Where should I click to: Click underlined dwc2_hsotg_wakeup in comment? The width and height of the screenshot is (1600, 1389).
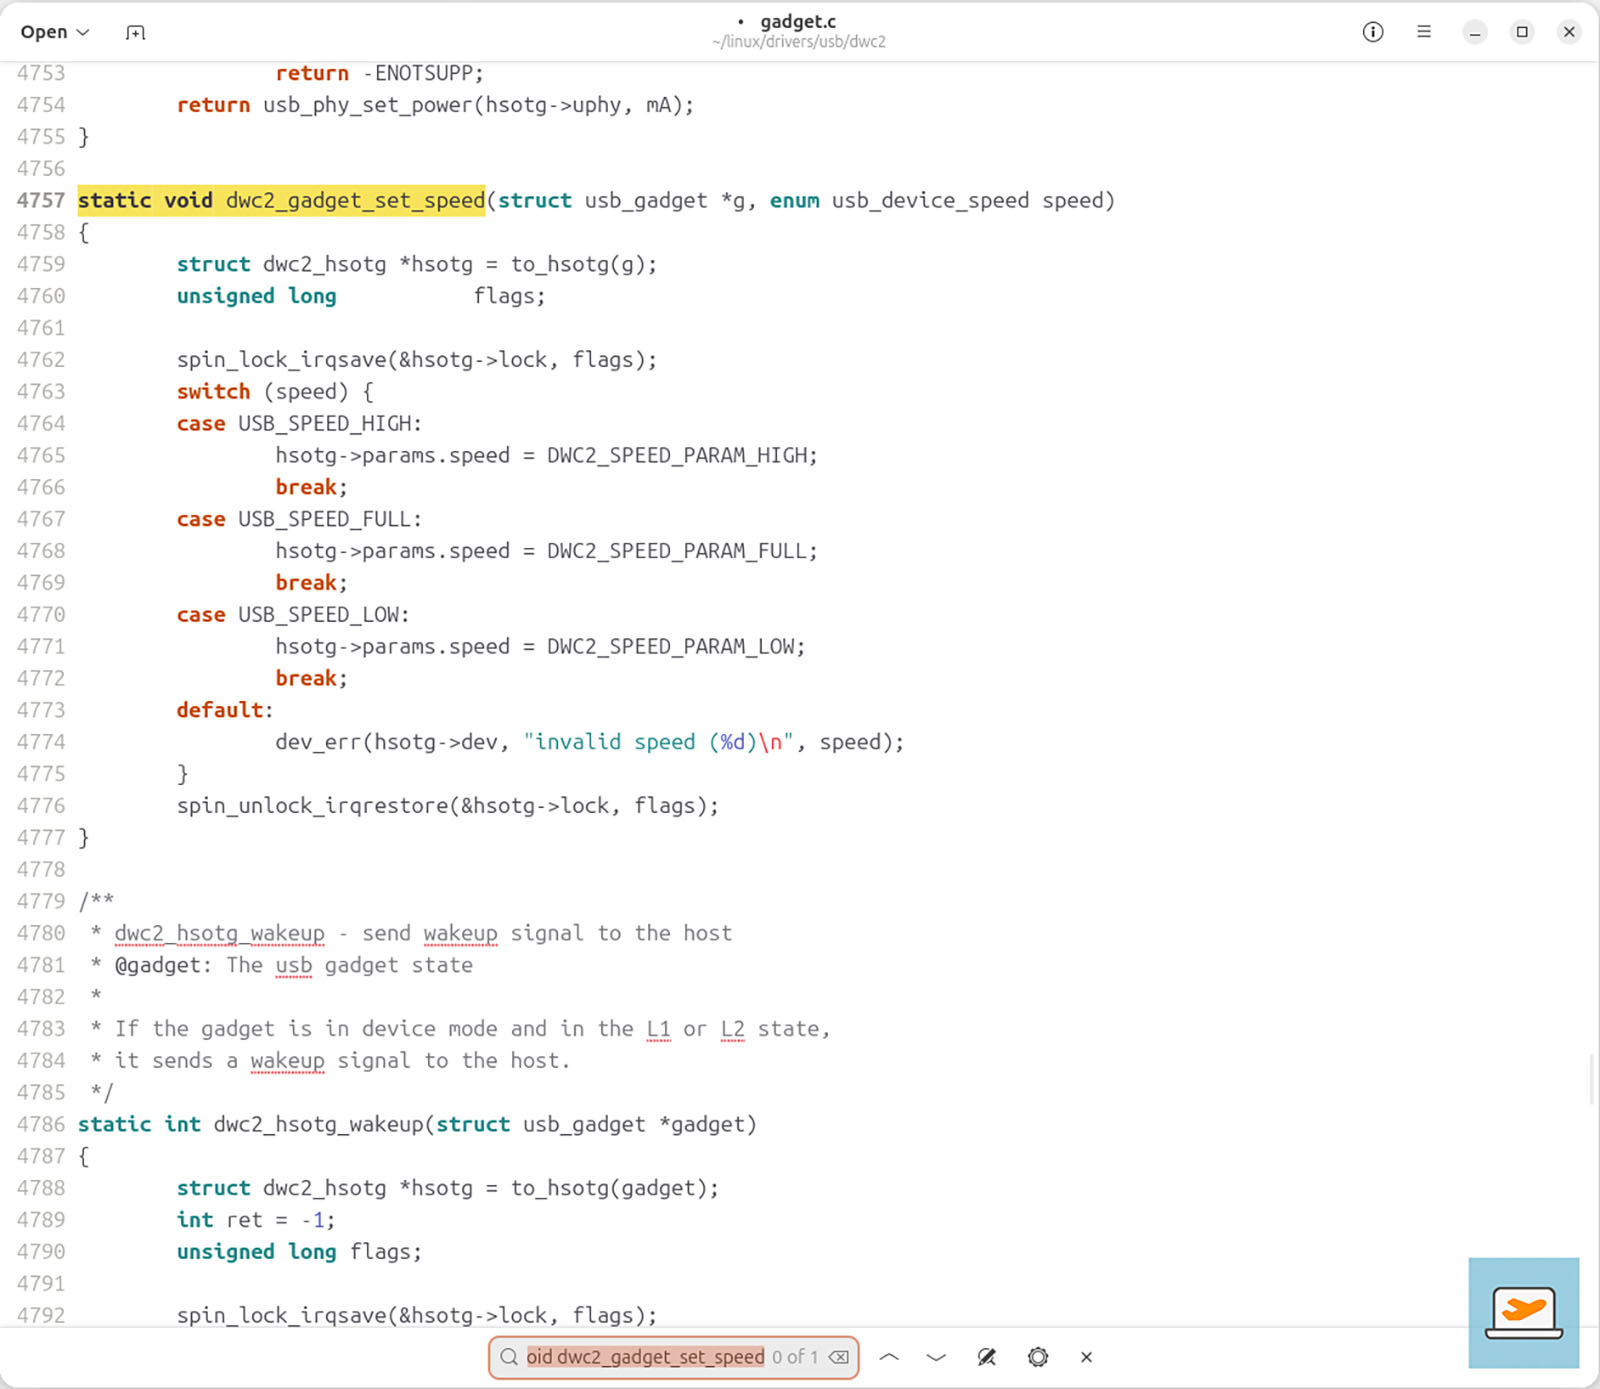pyautogui.click(x=219, y=933)
